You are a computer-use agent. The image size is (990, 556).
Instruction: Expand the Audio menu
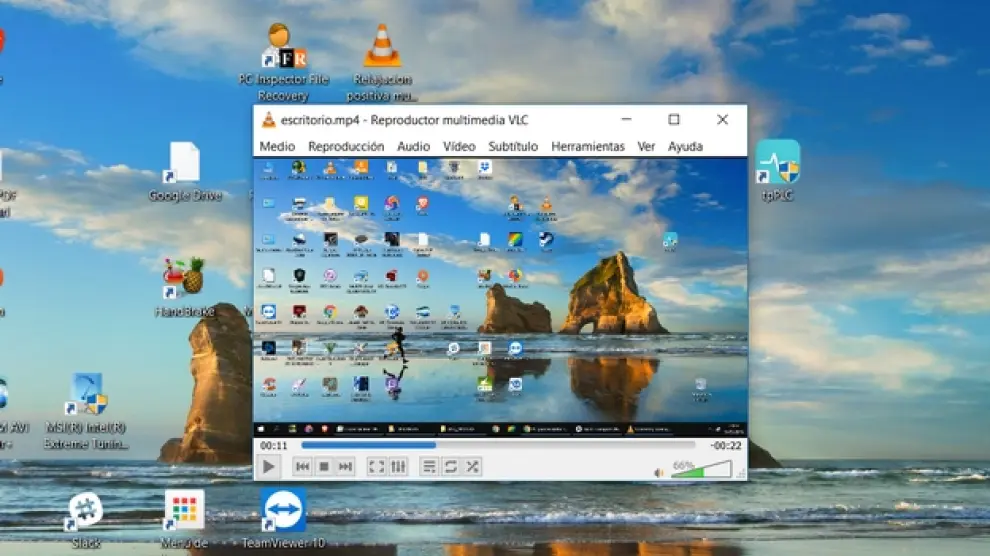tap(413, 146)
